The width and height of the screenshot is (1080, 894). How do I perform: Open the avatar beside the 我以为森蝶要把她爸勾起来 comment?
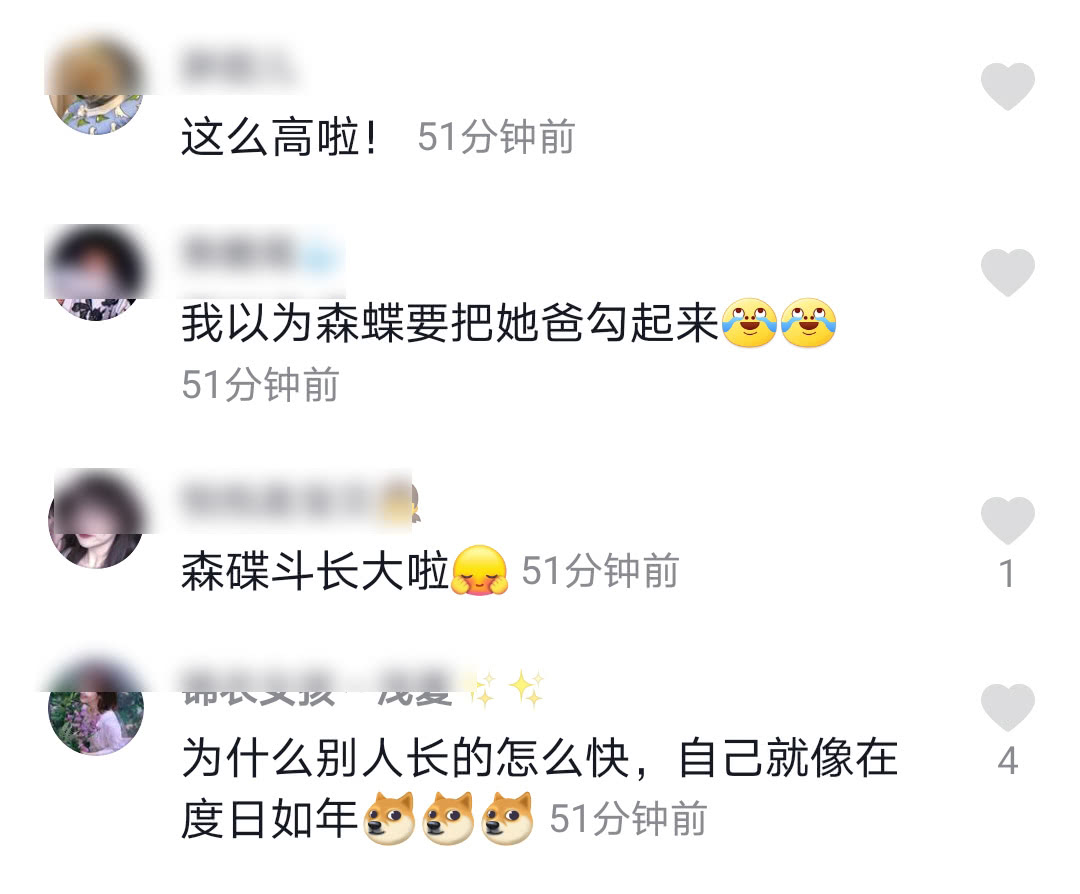coord(95,273)
